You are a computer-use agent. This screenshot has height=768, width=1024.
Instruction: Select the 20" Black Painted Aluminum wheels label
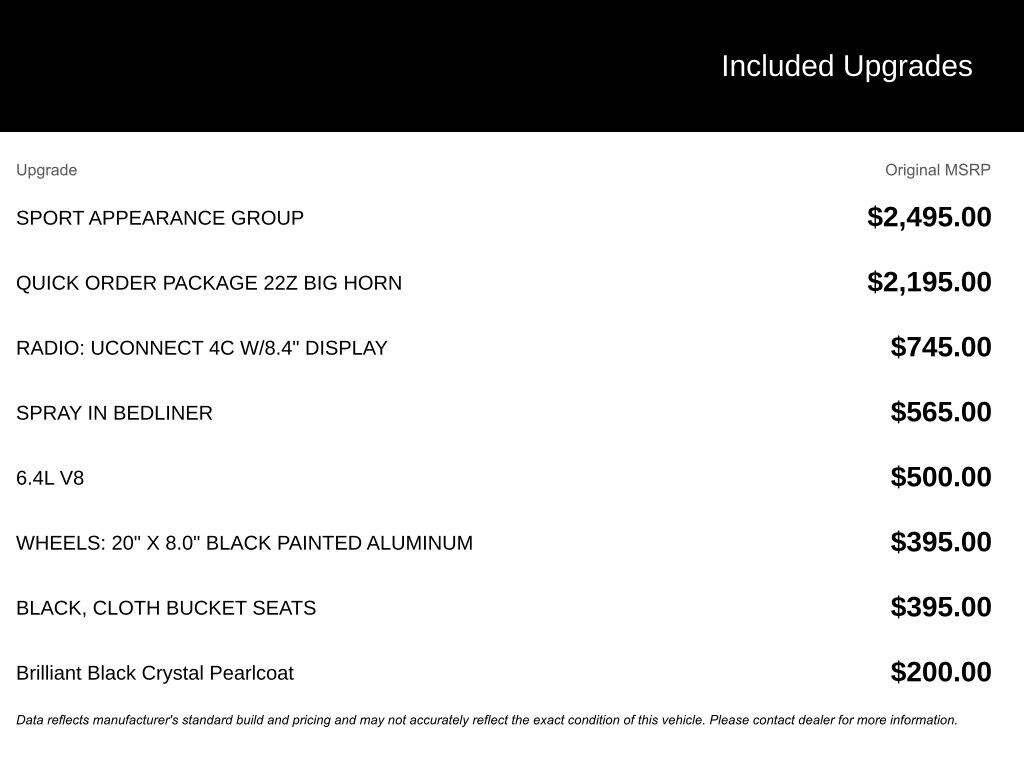point(244,543)
